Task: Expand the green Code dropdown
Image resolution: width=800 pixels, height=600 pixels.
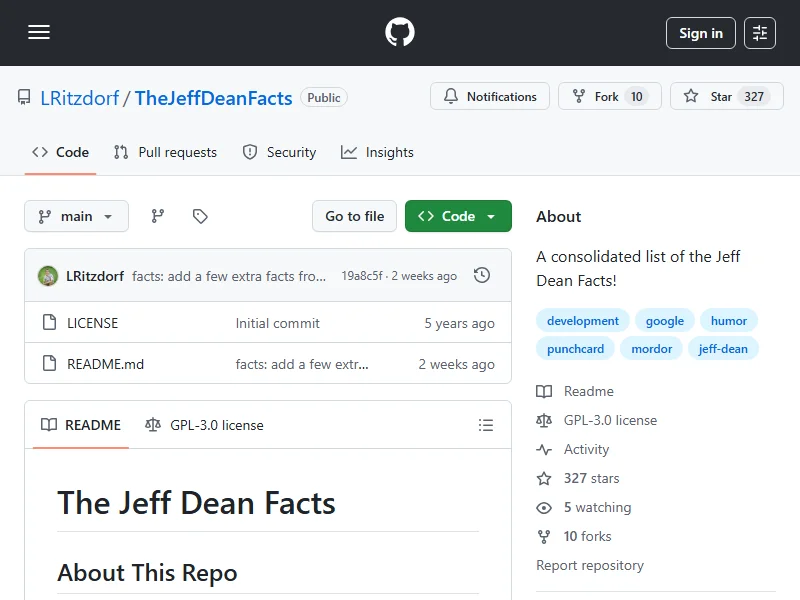Action: [x=458, y=216]
